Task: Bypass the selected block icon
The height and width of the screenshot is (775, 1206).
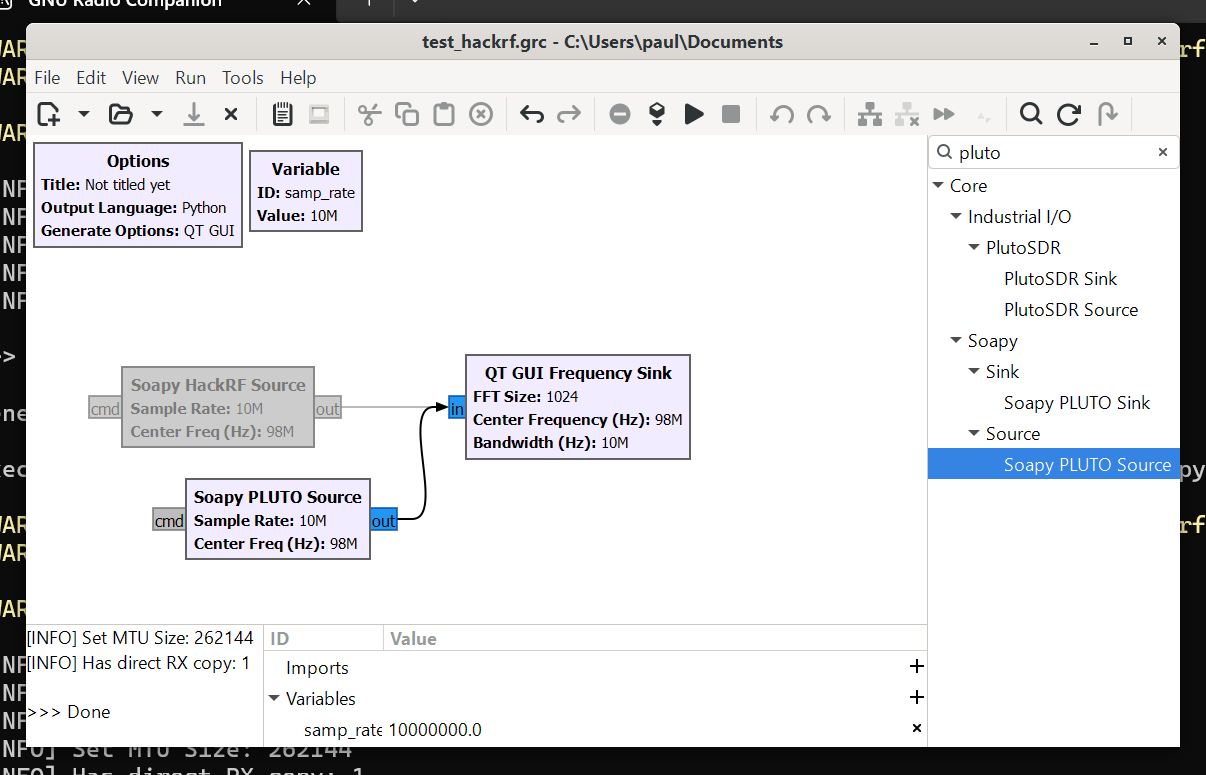Action: pyautogui.click(x=944, y=114)
